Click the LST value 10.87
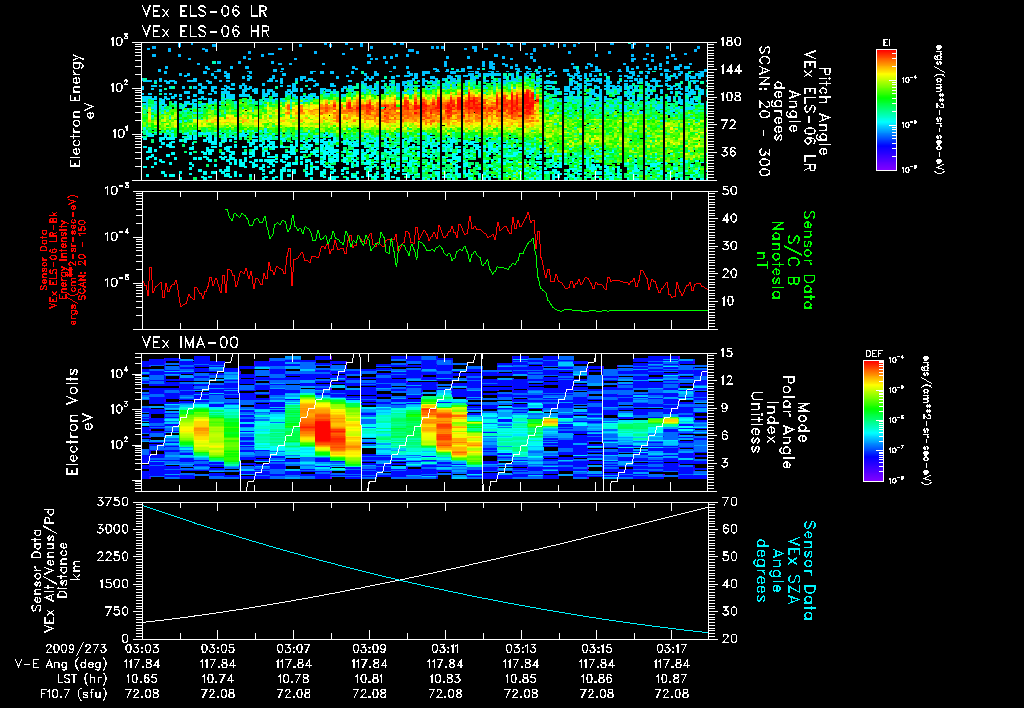The width and height of the screenshot is (1024, 708). [672, 679]
